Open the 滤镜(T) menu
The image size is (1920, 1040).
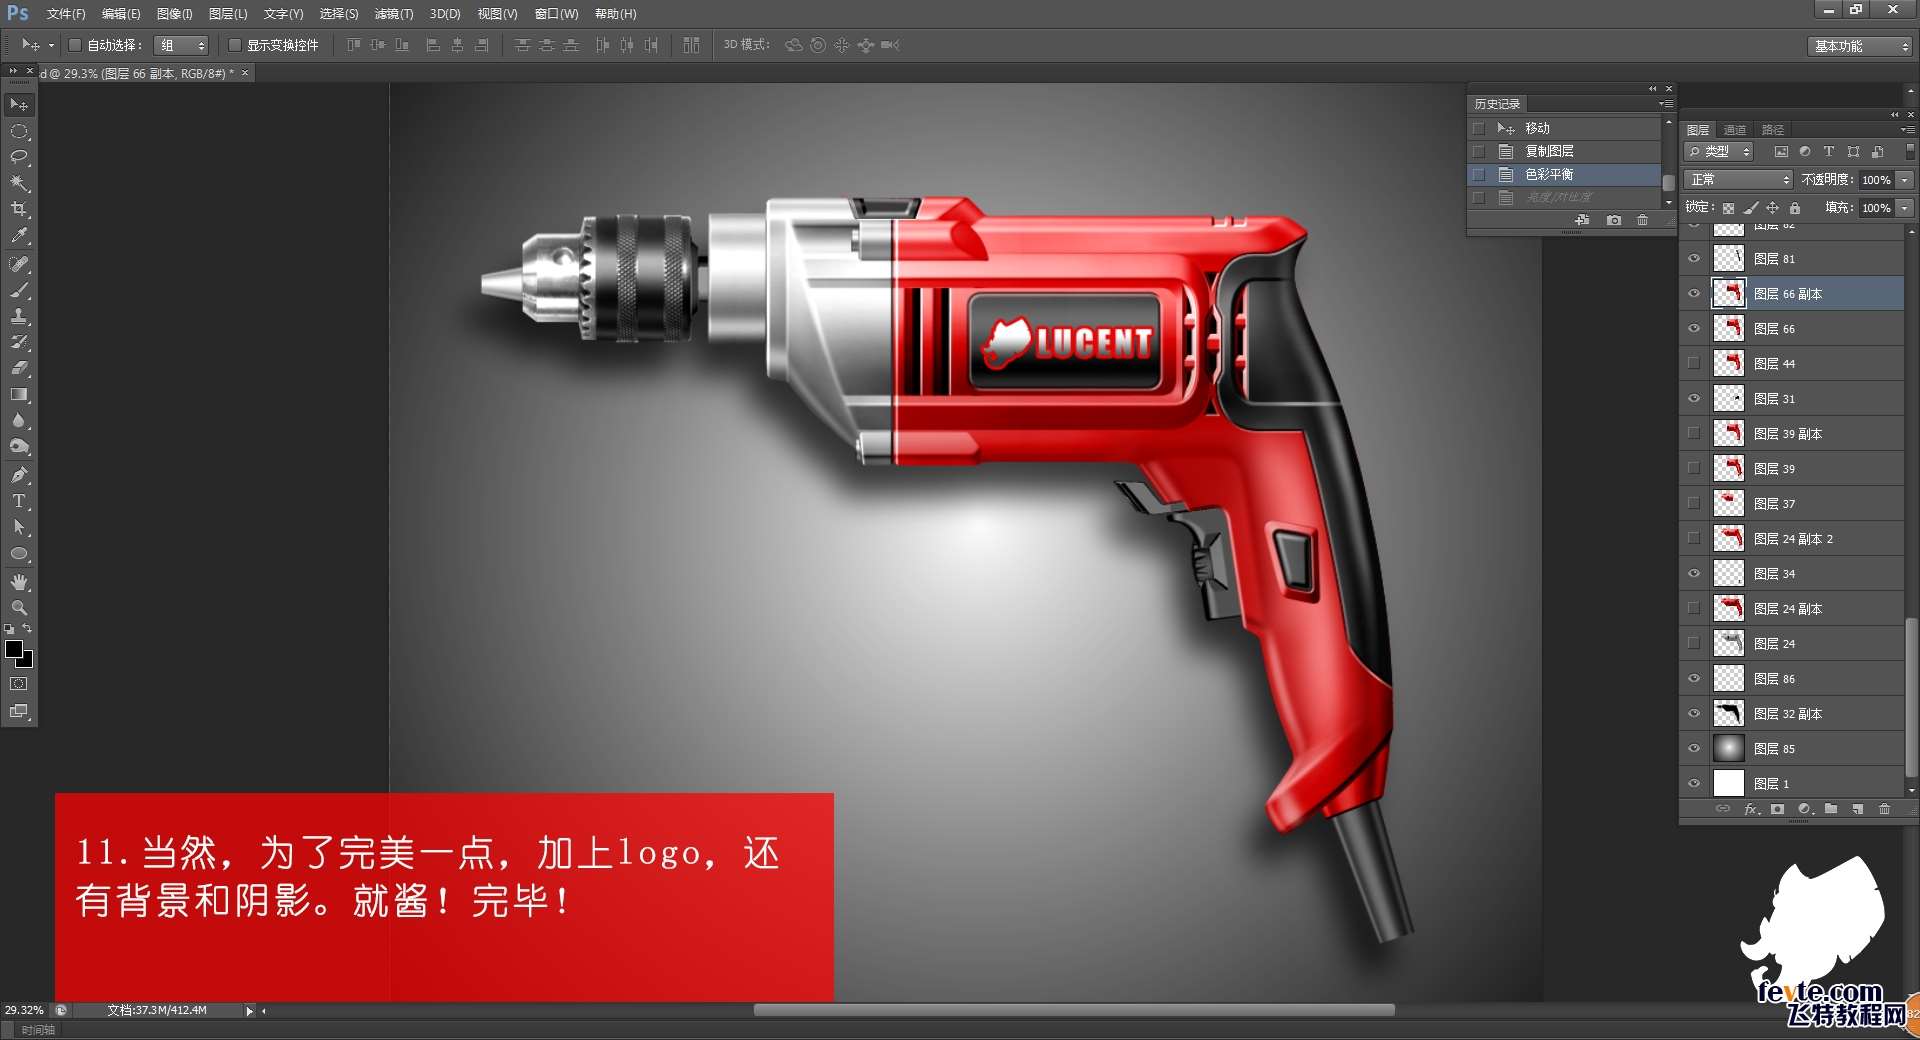point(393,14)
